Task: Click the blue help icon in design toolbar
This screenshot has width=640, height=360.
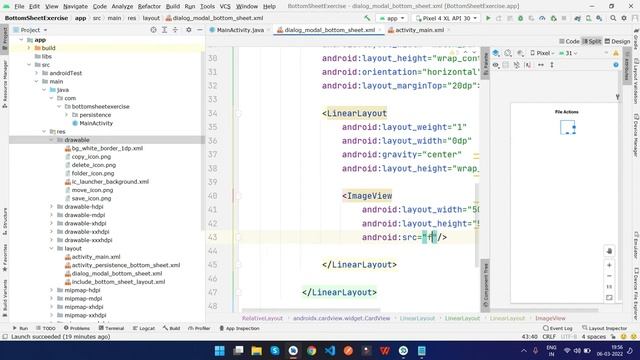Action: 616,65
